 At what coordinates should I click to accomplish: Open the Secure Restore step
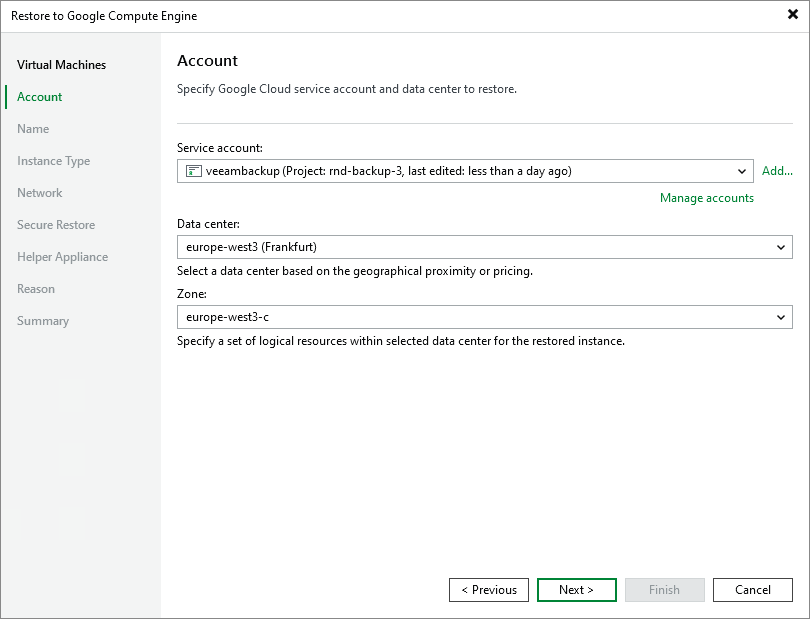55,225
